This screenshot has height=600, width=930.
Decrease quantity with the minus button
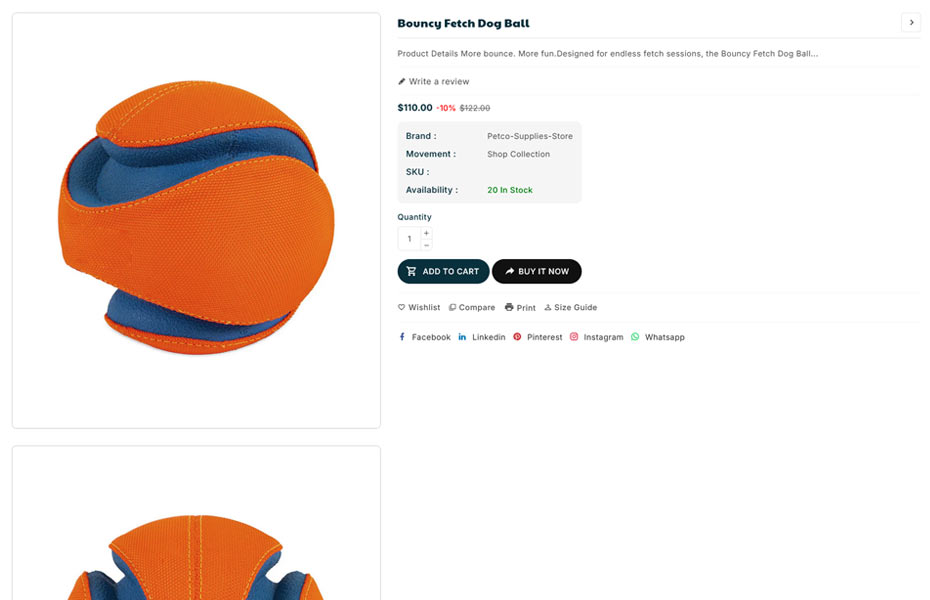[427, 245]
